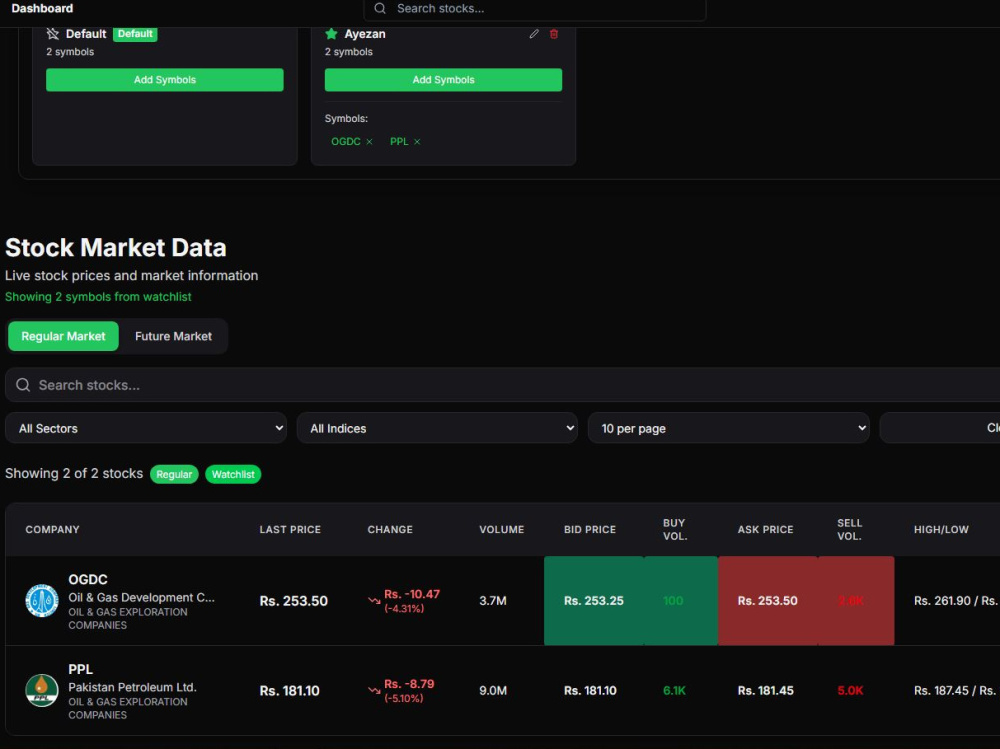Open the OGDC company logo

click(x=41, y=601)
